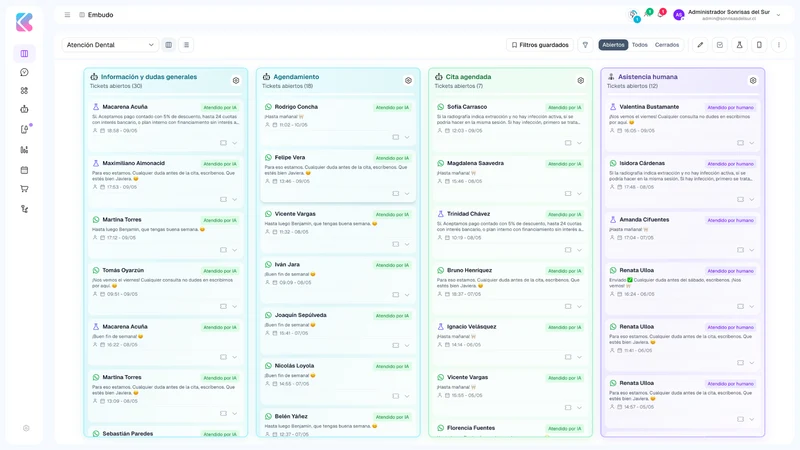
Task: Click the K logo in the sidebar
Action: click(x=24, y=22)
